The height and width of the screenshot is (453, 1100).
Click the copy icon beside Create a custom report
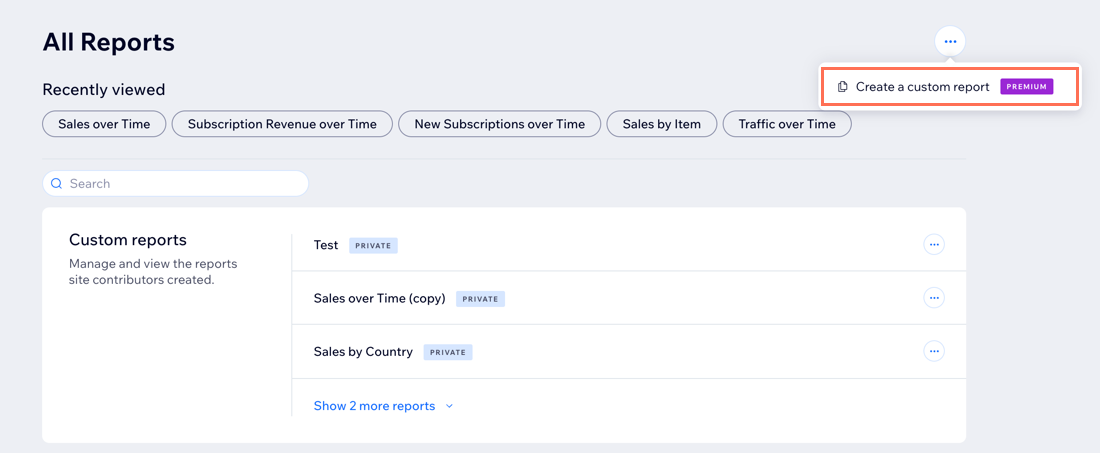coord(843,87)
